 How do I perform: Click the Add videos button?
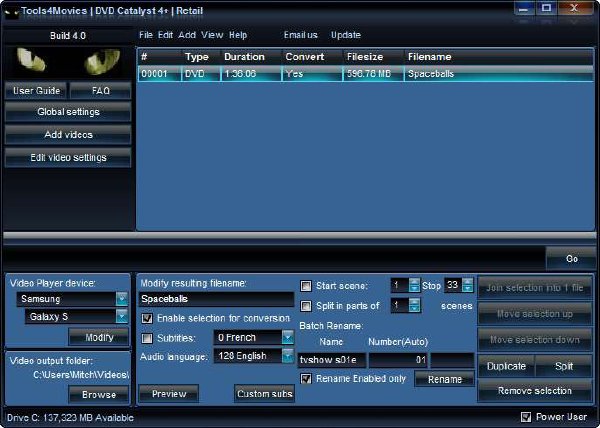(68, 135)
